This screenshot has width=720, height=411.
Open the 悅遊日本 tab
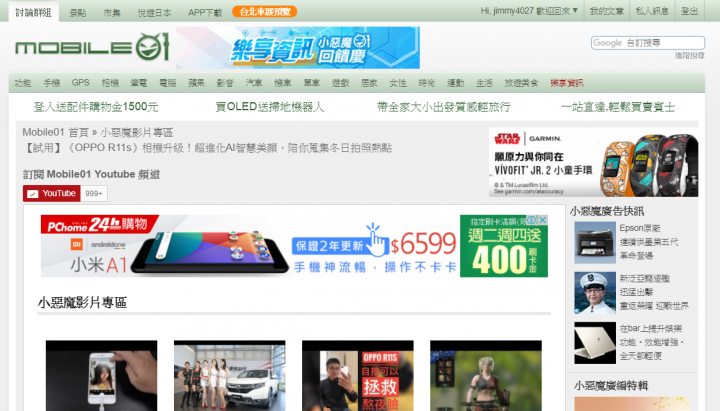coord(154,13)
